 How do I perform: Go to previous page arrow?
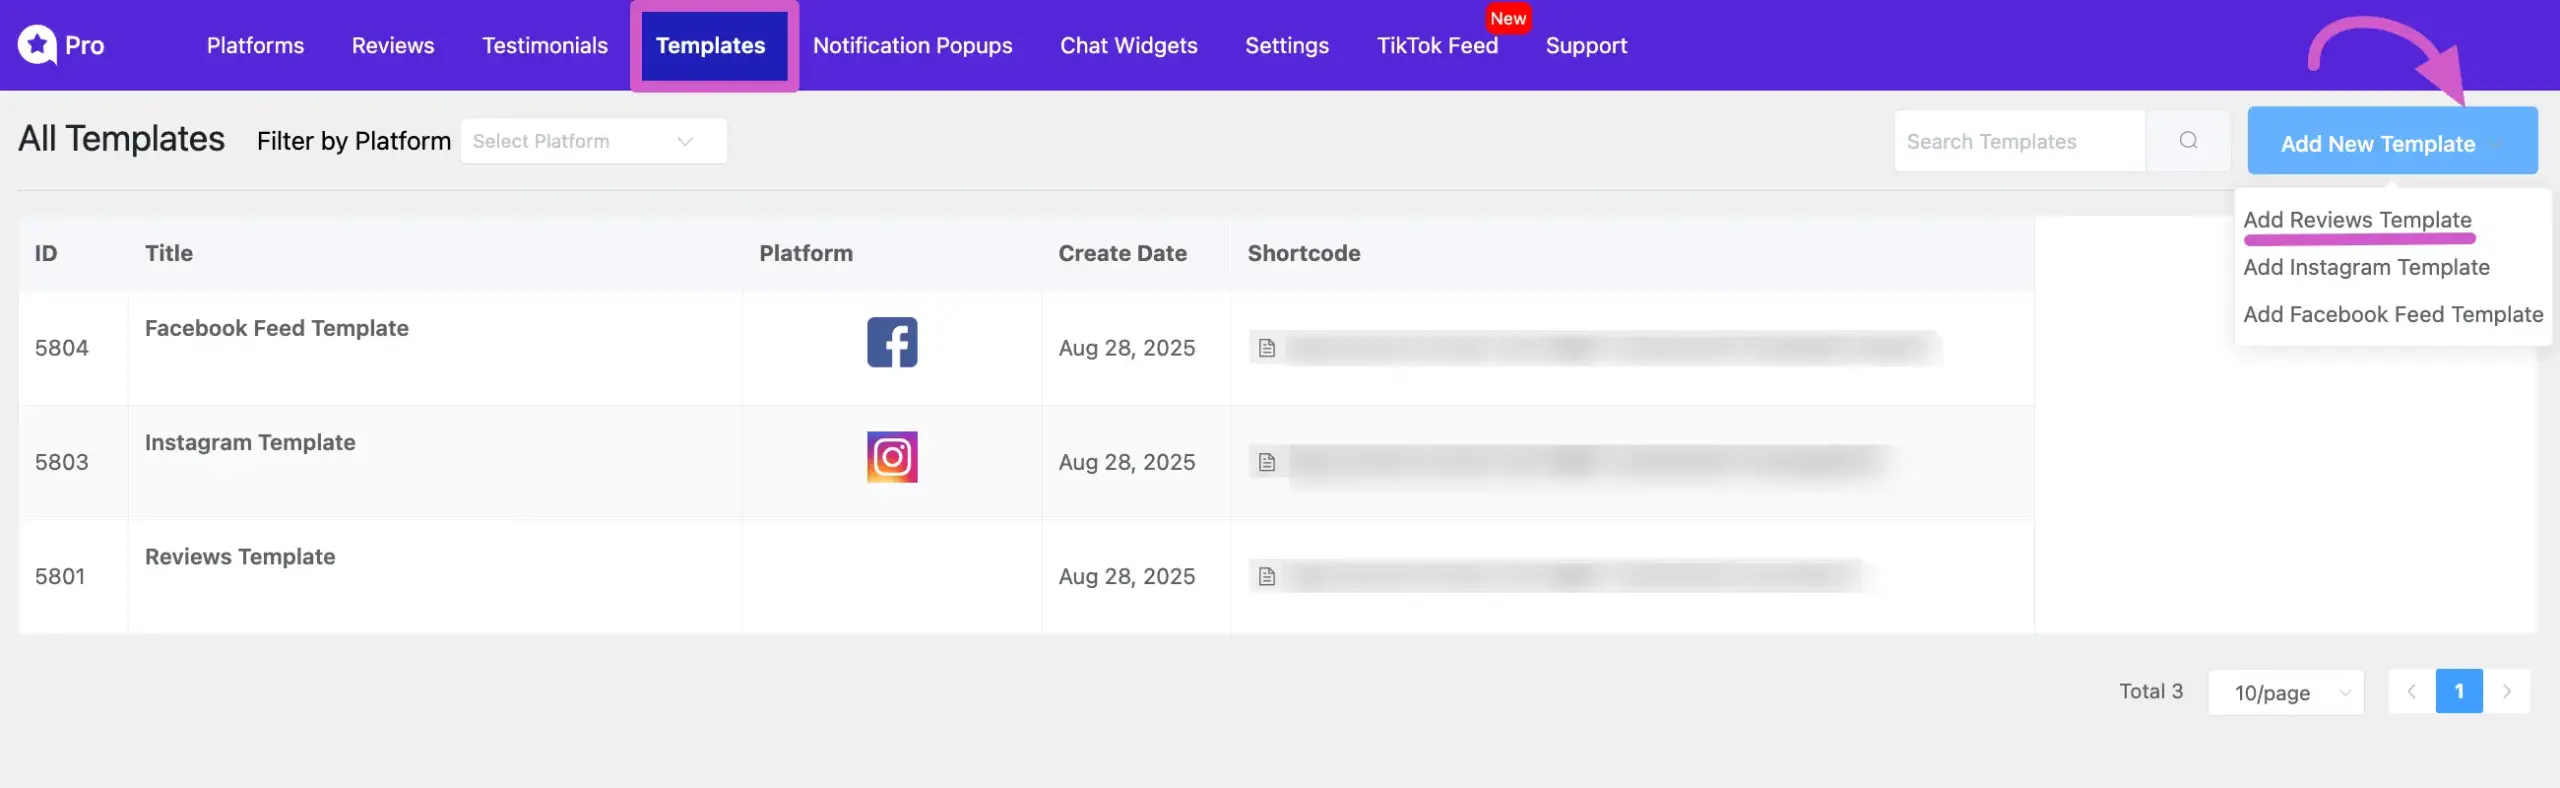(x=2411, y=691)
